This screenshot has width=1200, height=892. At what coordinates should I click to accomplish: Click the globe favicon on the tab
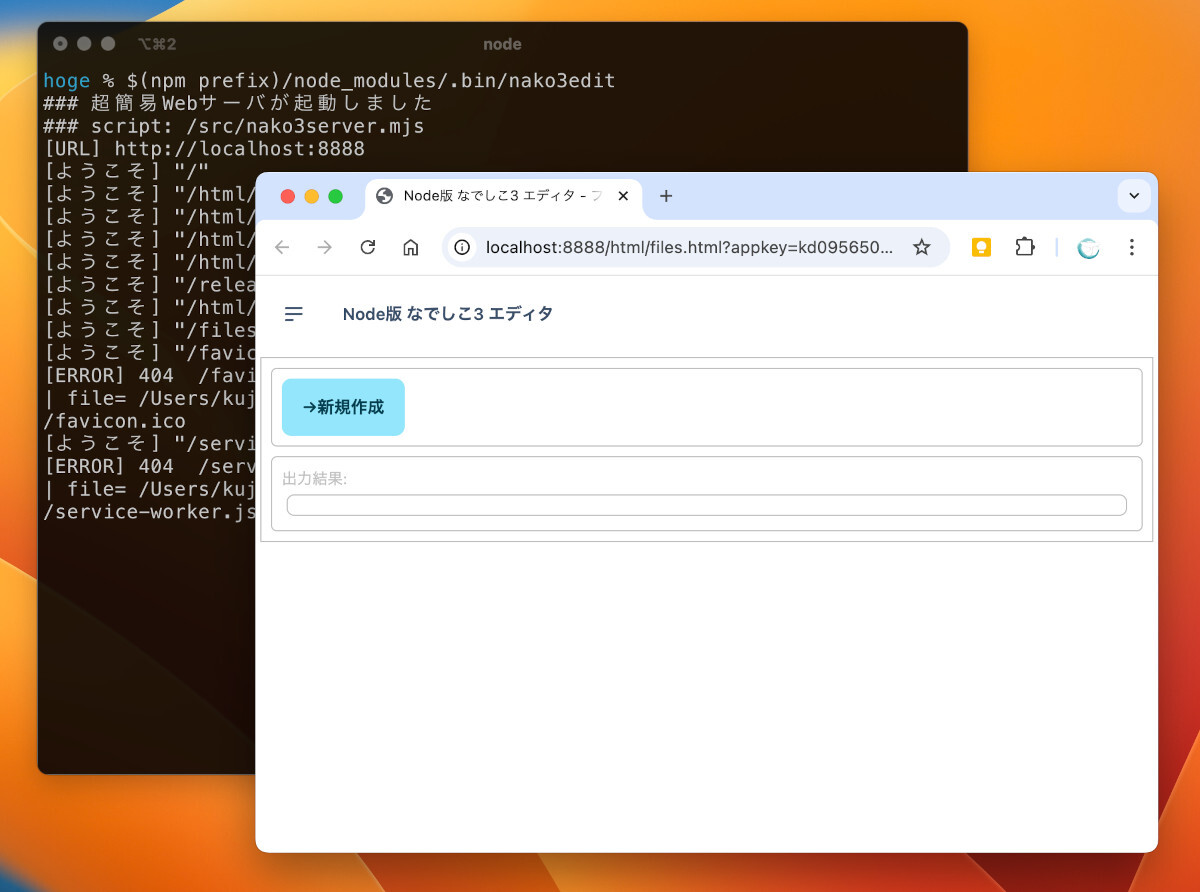tap(384, 196)
